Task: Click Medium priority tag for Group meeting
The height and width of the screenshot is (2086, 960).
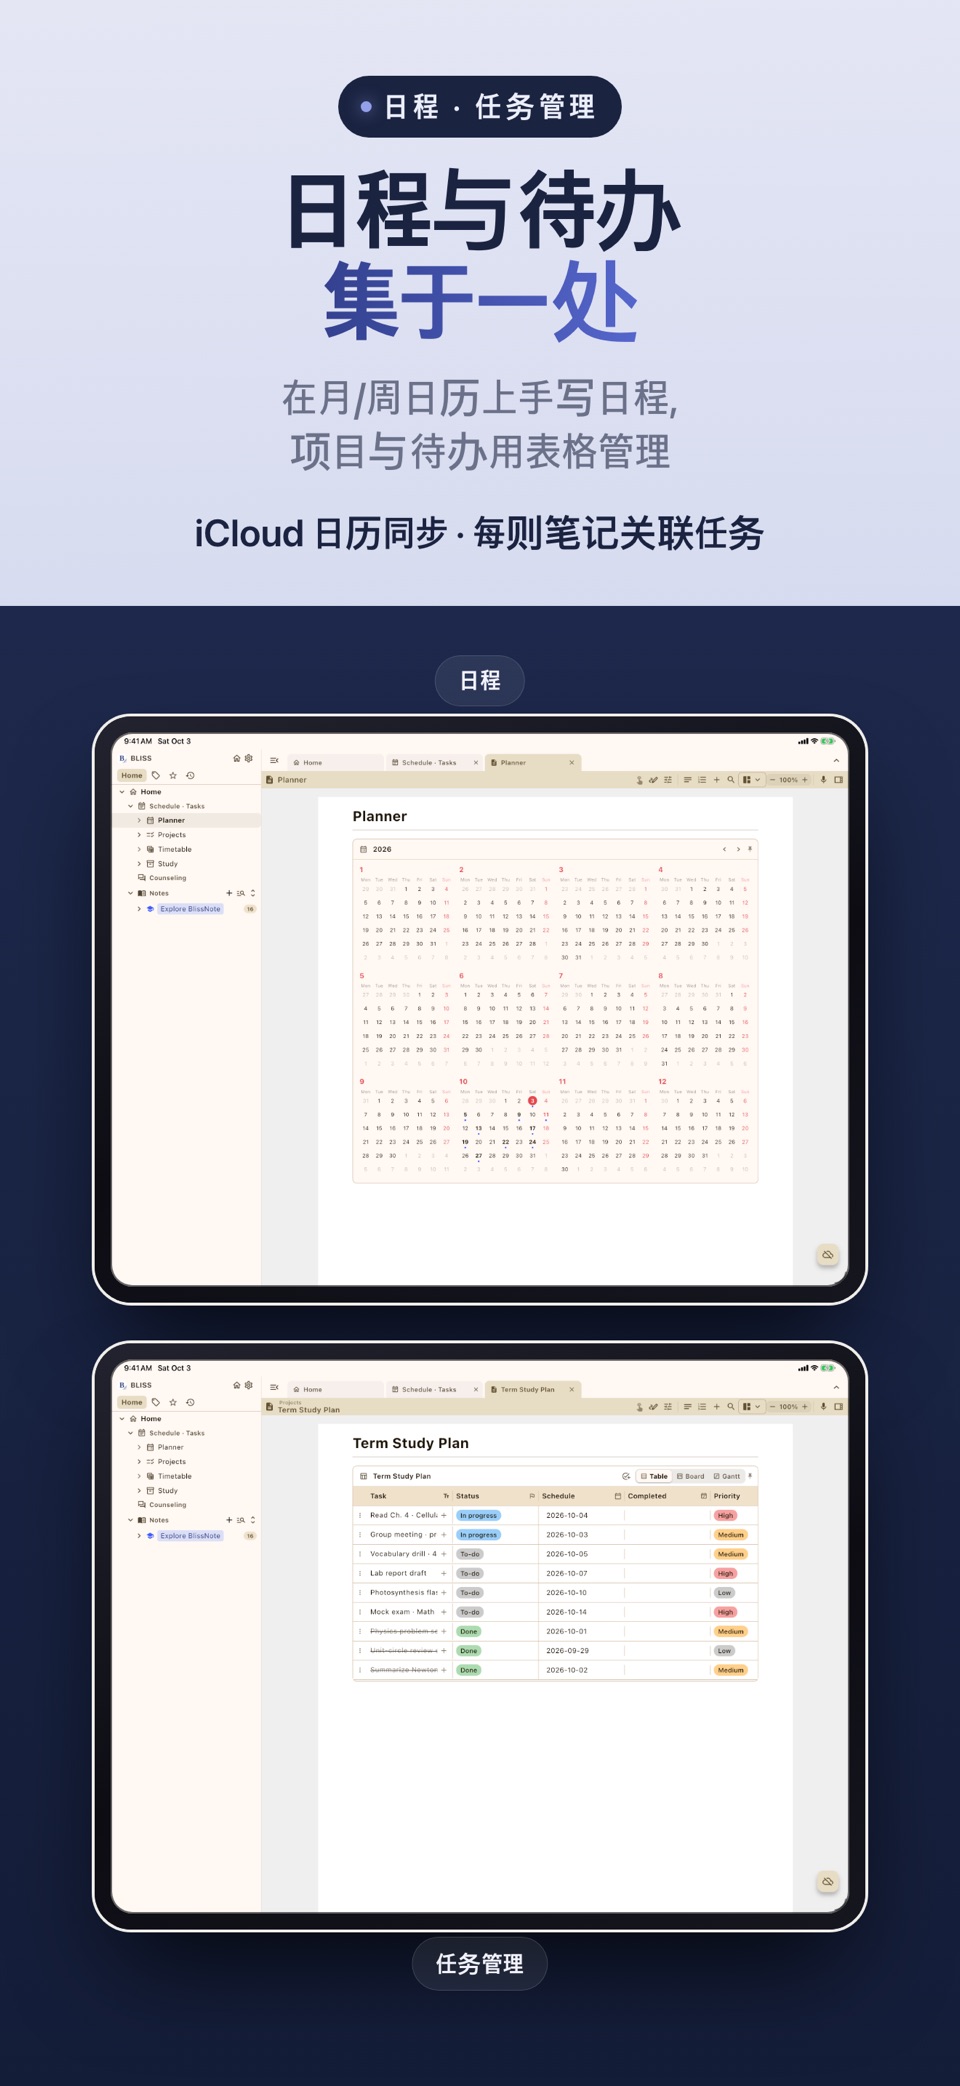Action: pos(731,1535)
